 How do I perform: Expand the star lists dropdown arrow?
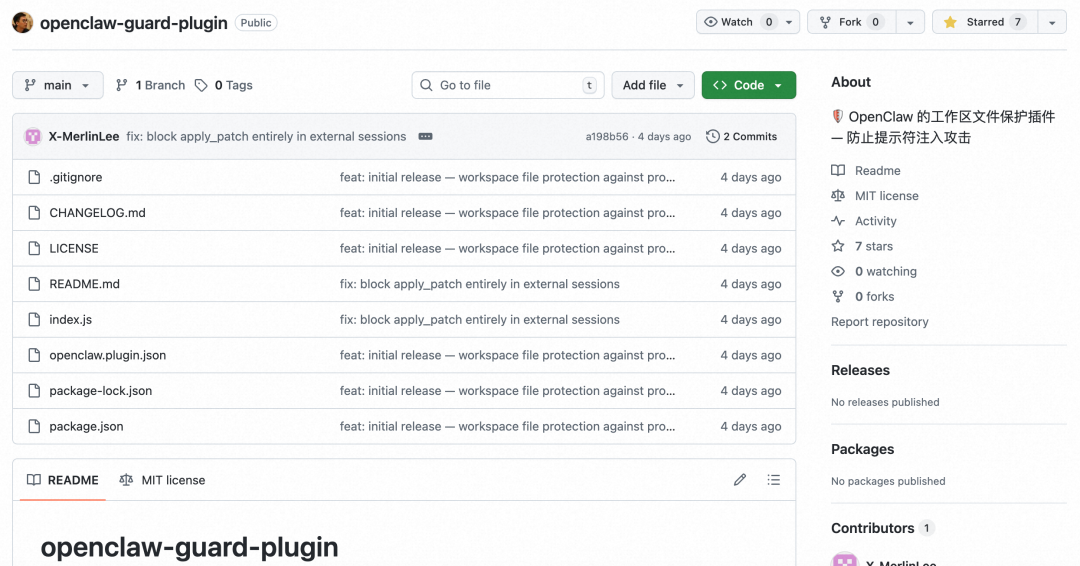point(1051,22)
